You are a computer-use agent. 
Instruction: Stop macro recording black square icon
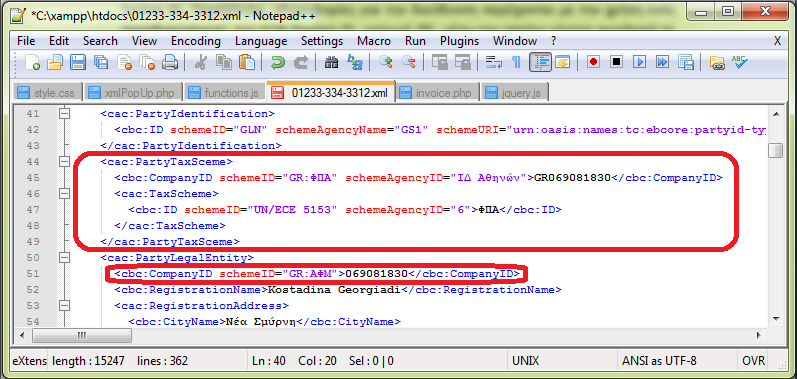(x=617, y=62)
